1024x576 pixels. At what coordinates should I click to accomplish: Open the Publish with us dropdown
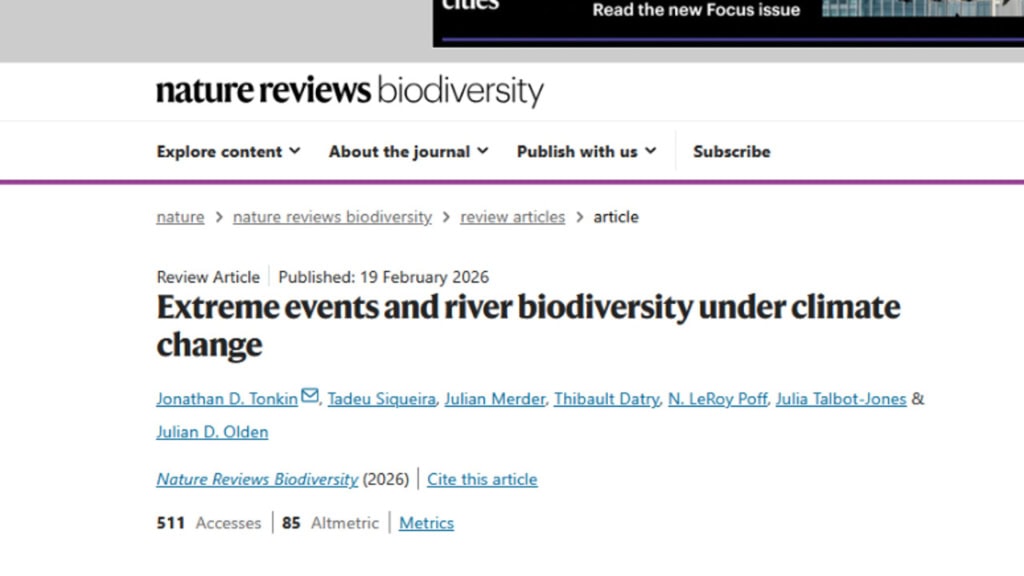[x=586, y=152]
